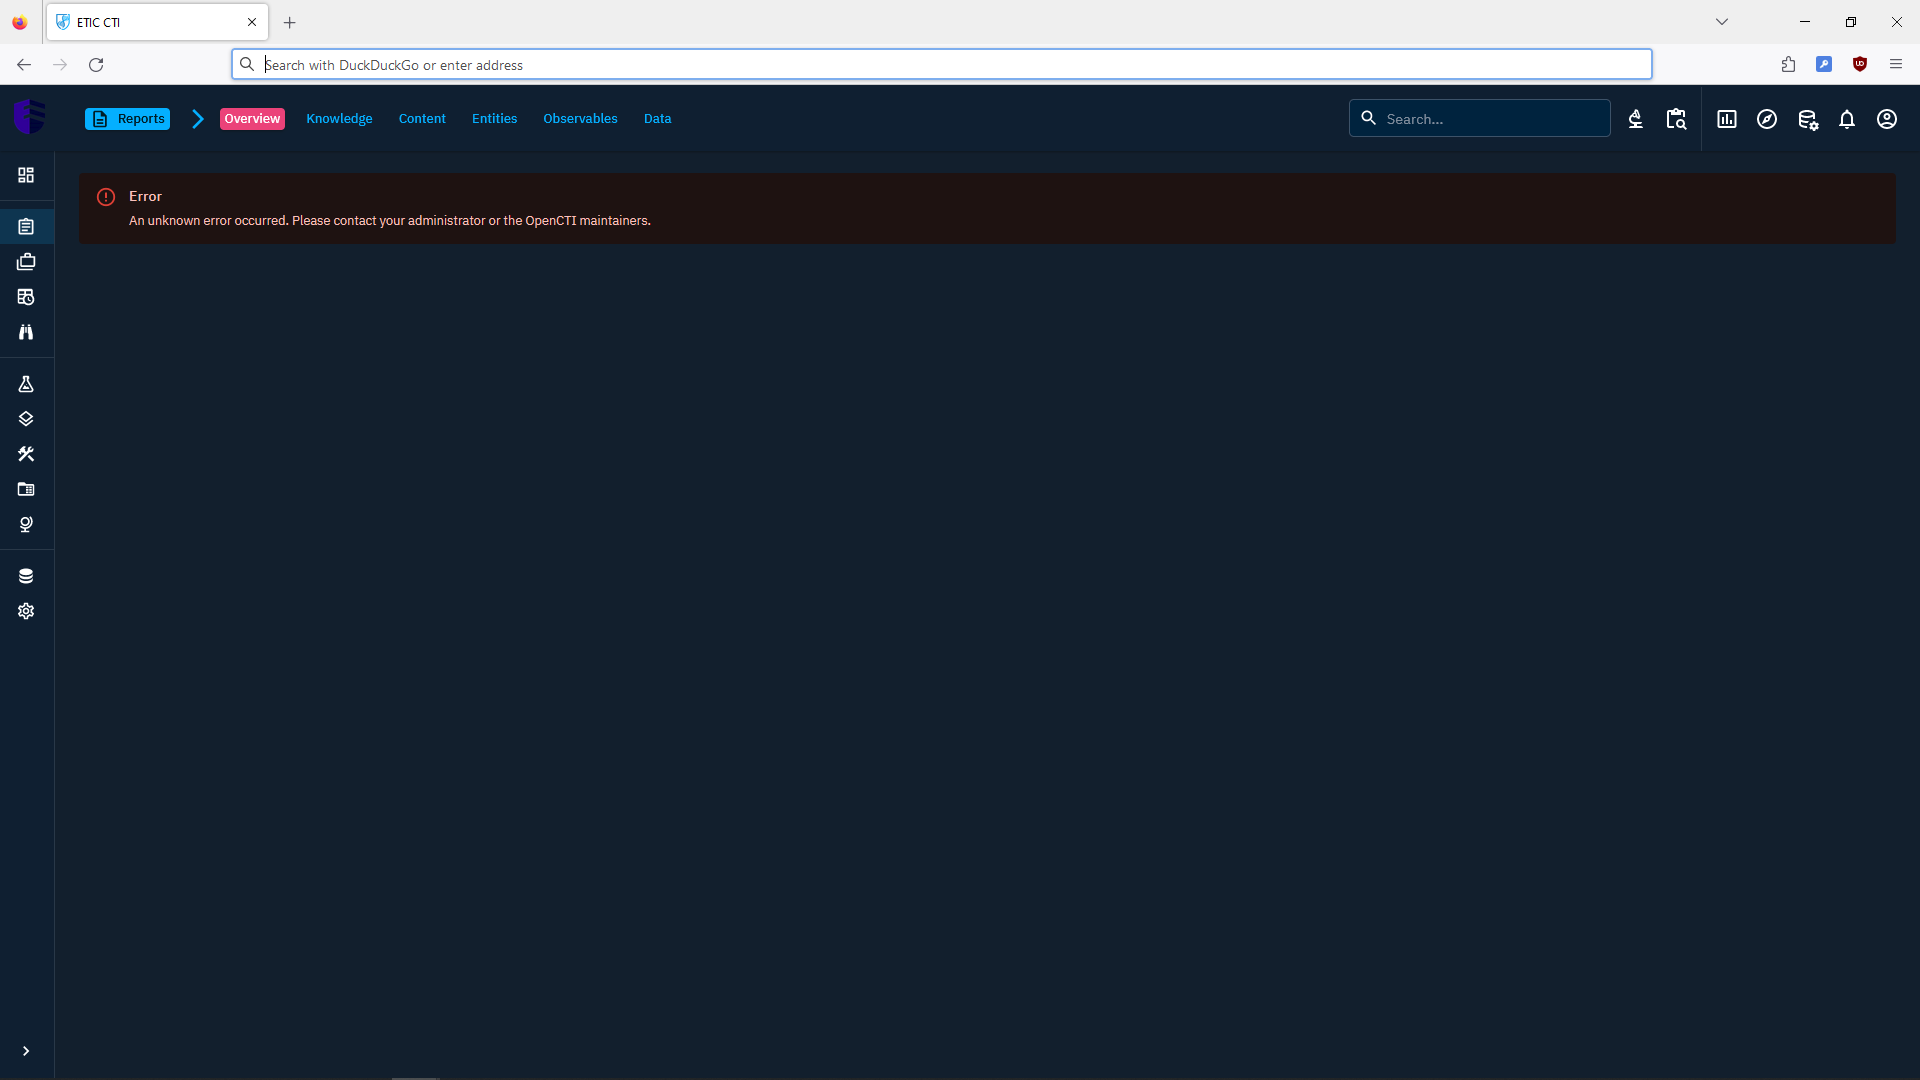This screenshot has height=1080, width=1920.
Task: Check notifications via the bell icon
Action: click(x=1847, y=119)
